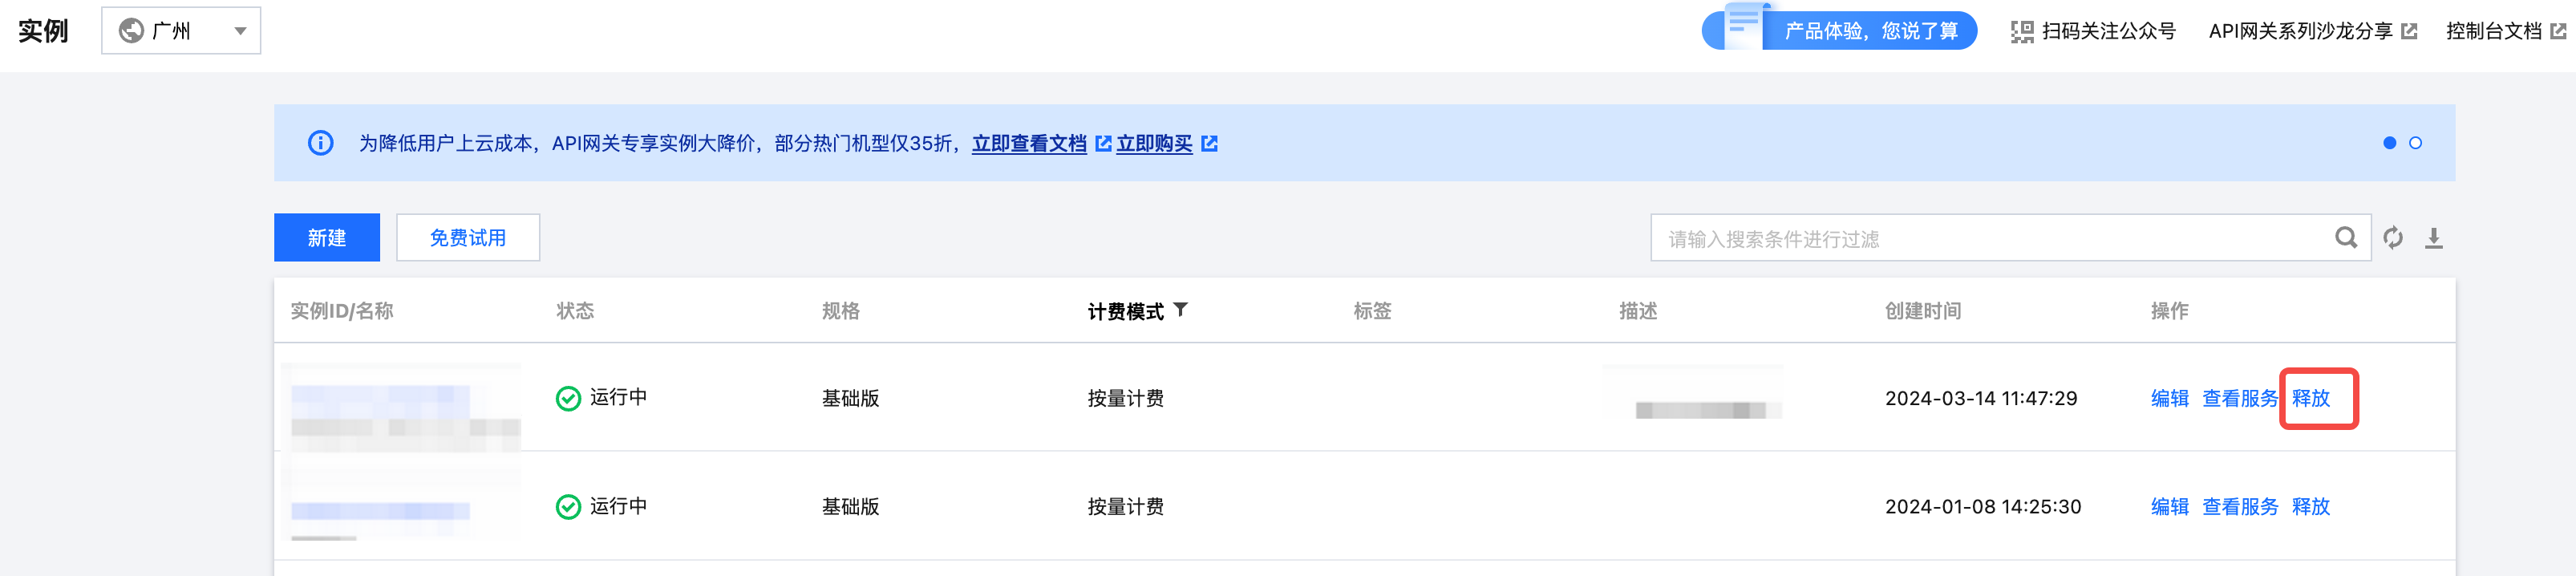This screenshot has height=576, width=2576.
Task: Refresh the instance list
Action: point(2393,238)
